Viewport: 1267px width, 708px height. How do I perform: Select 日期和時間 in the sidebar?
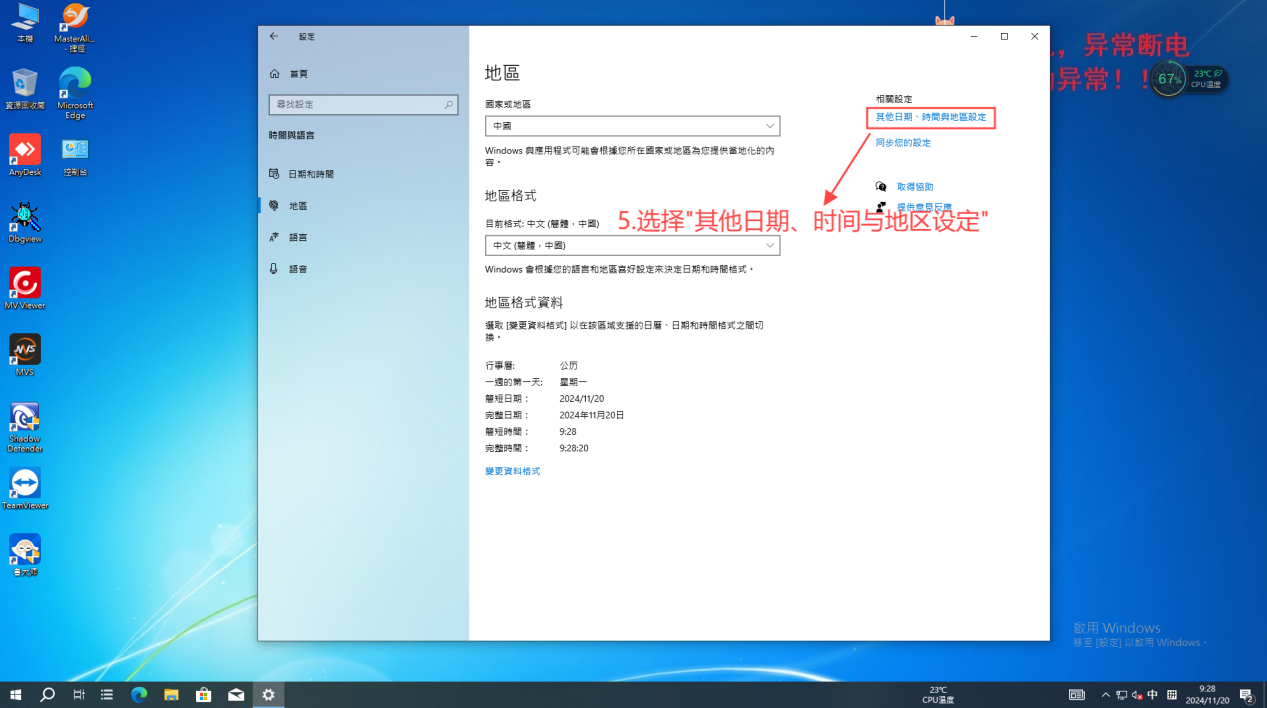(311, 174)
